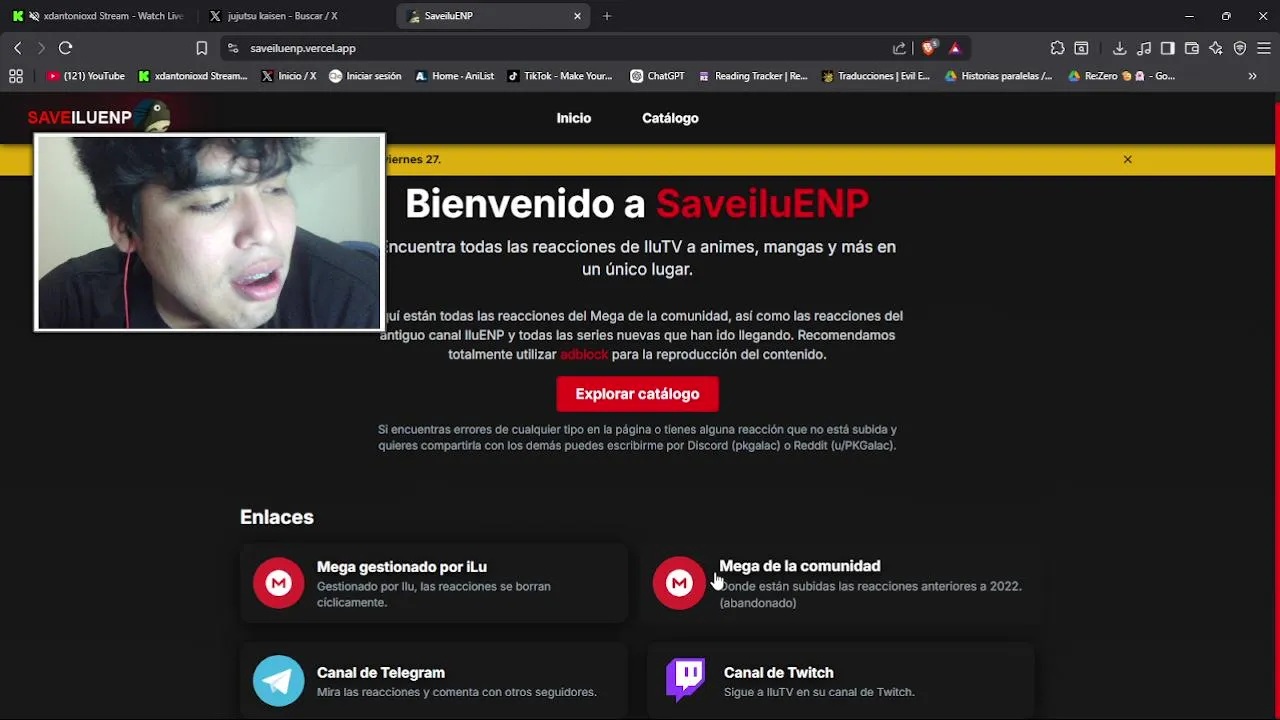Open the Home - AniList bookmark
Viewport: 1280px width, 720px height.
coord(454,76)
